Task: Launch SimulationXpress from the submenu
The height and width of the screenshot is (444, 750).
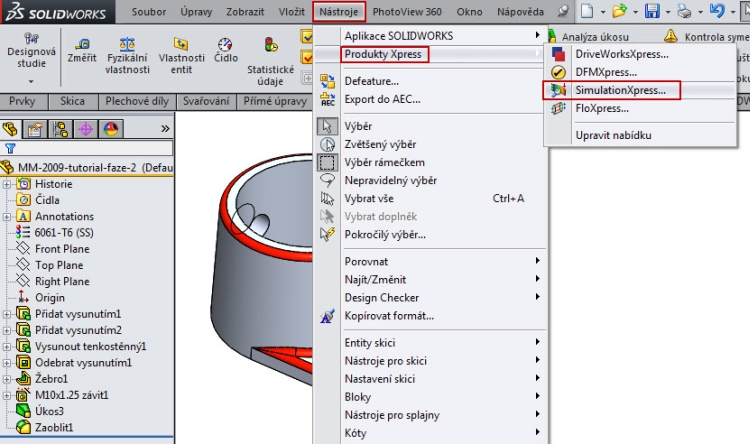Action: coord(620,90)
